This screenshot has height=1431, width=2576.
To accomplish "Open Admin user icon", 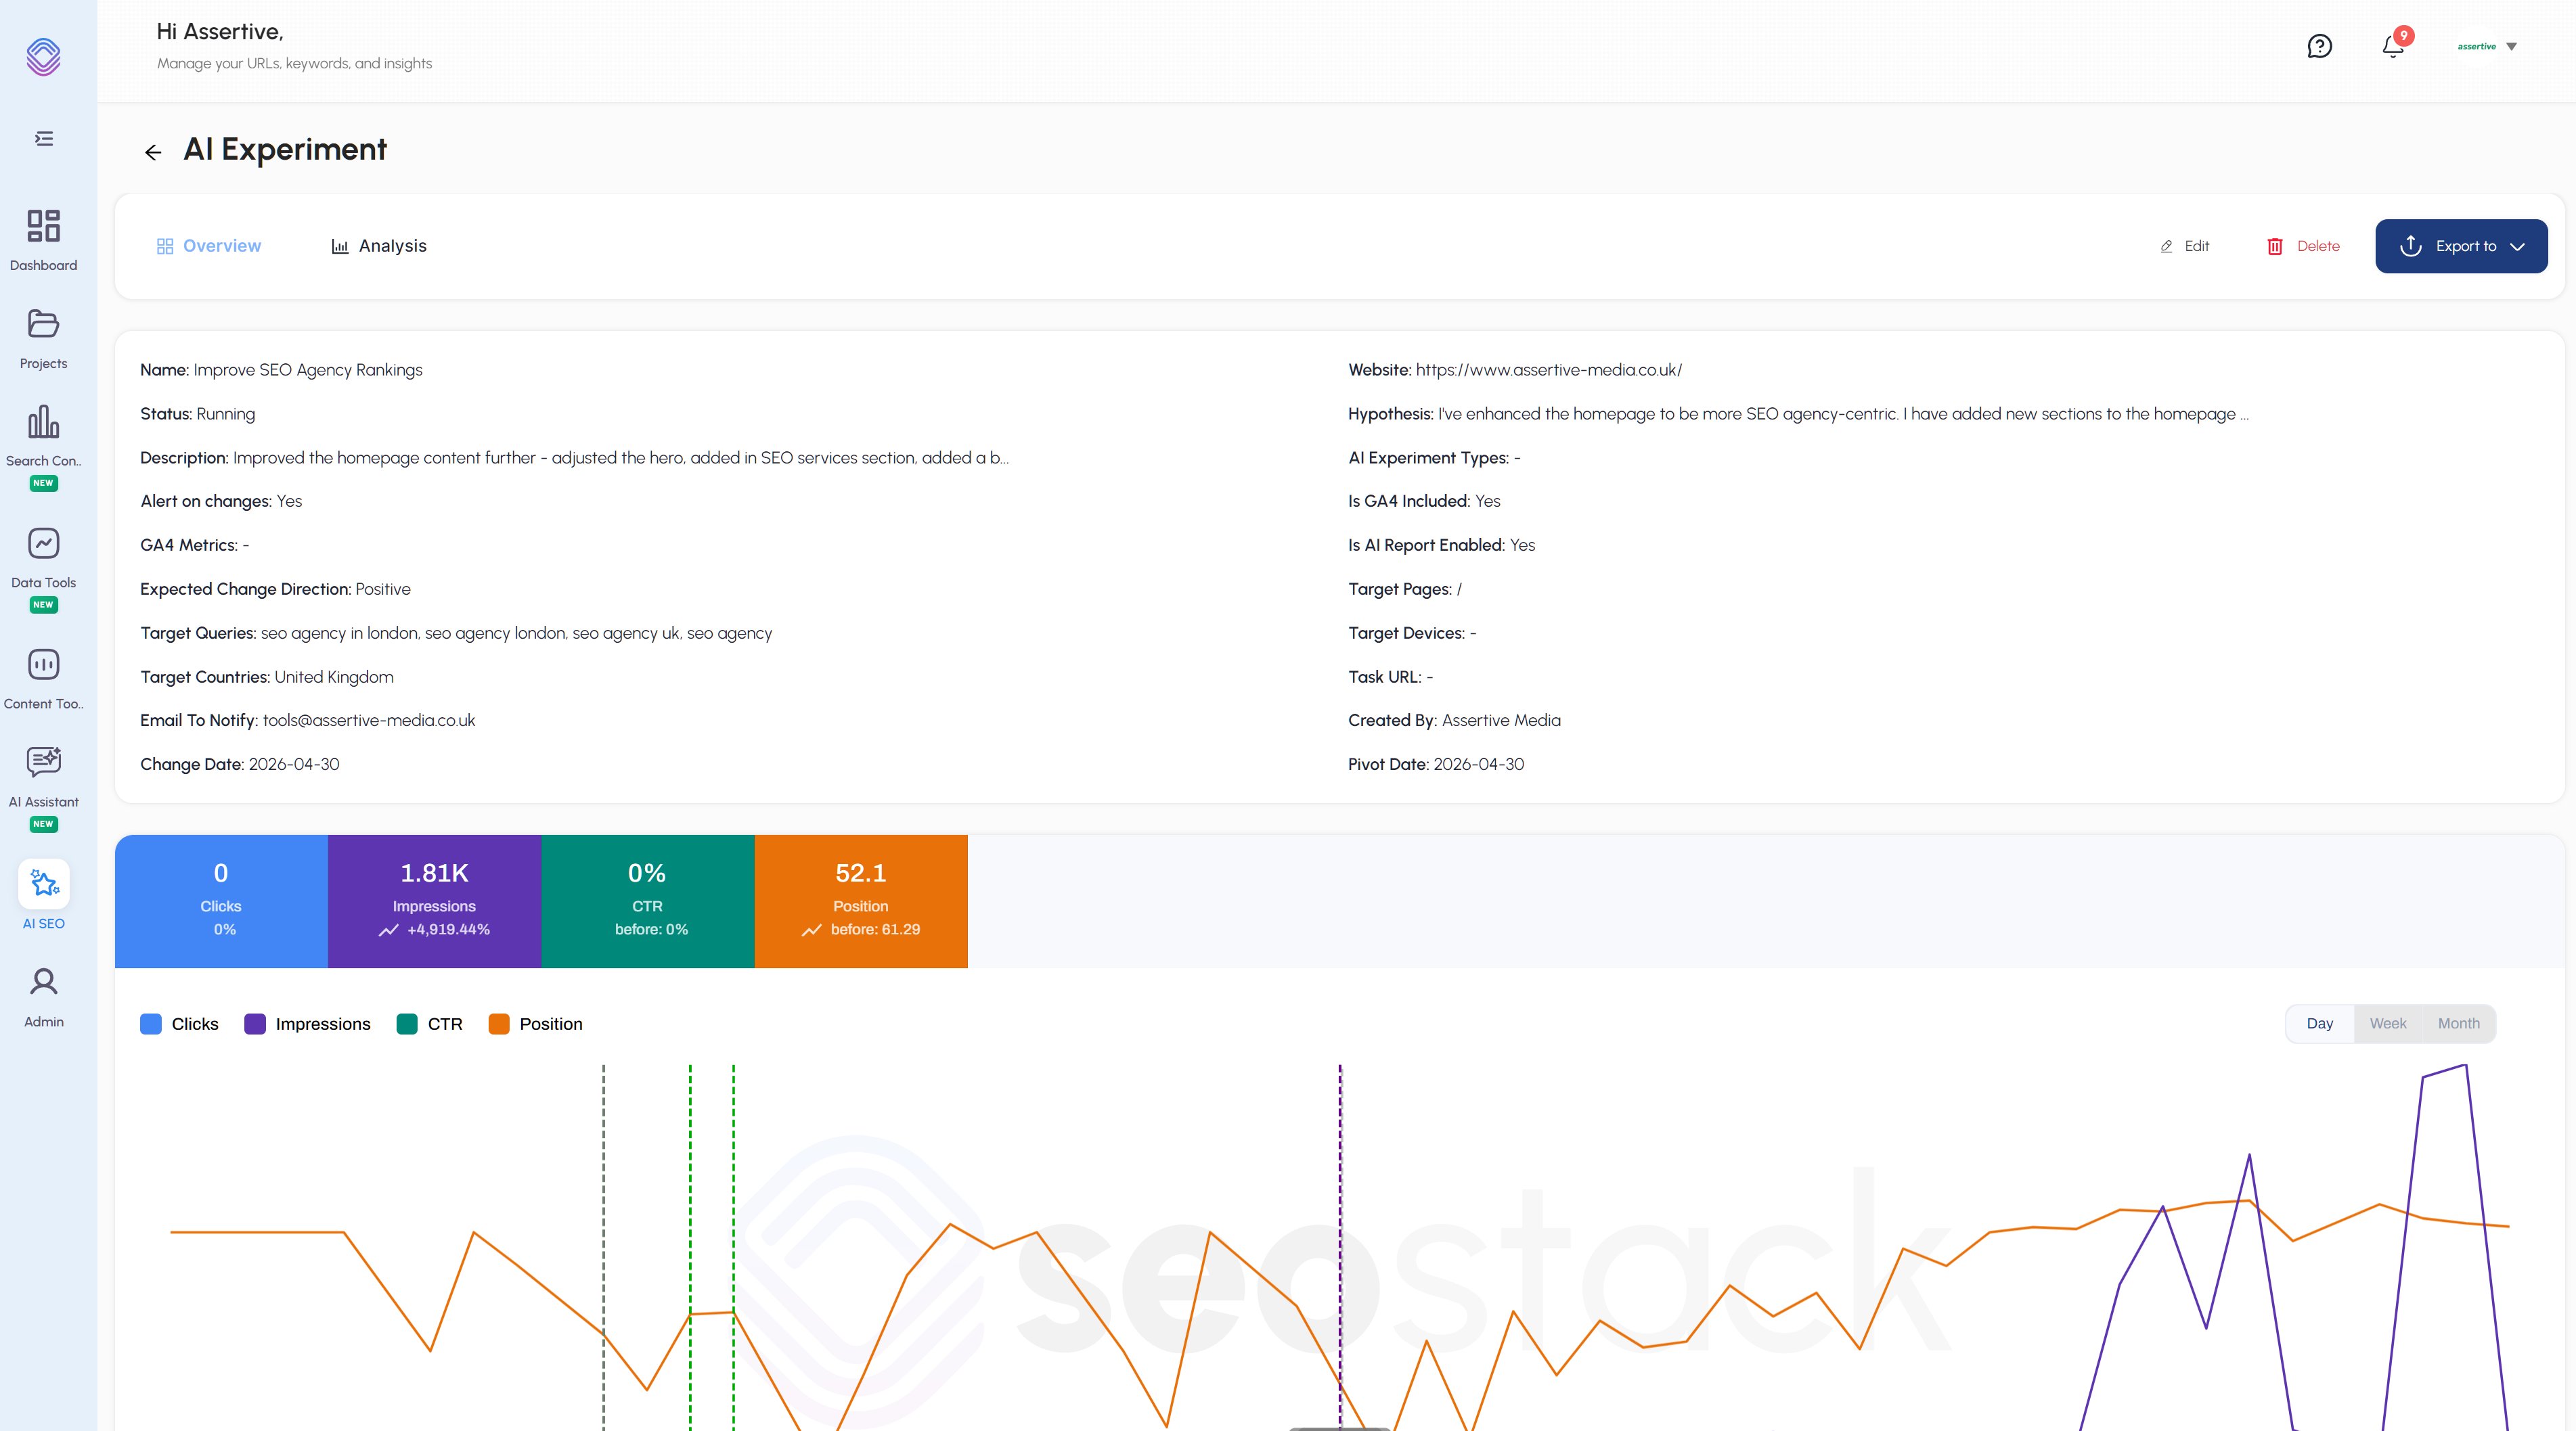I will [x=43, y=981].
